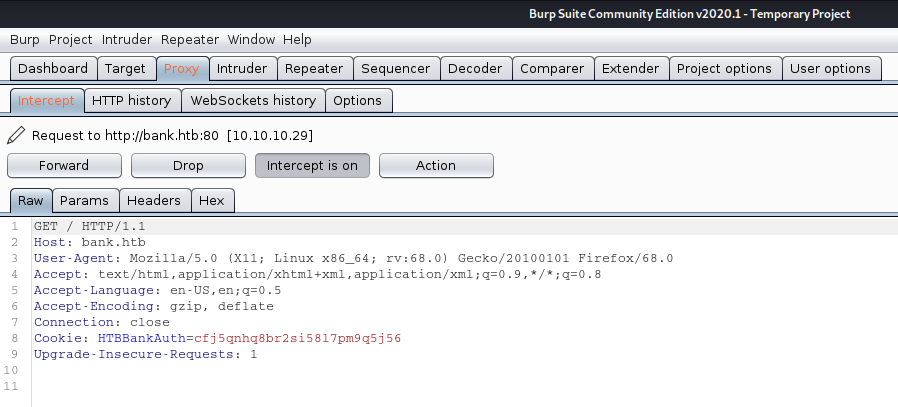Open the Action dropdown button
The height and width of the screenshot is (407, 898).
pos(436,165)
